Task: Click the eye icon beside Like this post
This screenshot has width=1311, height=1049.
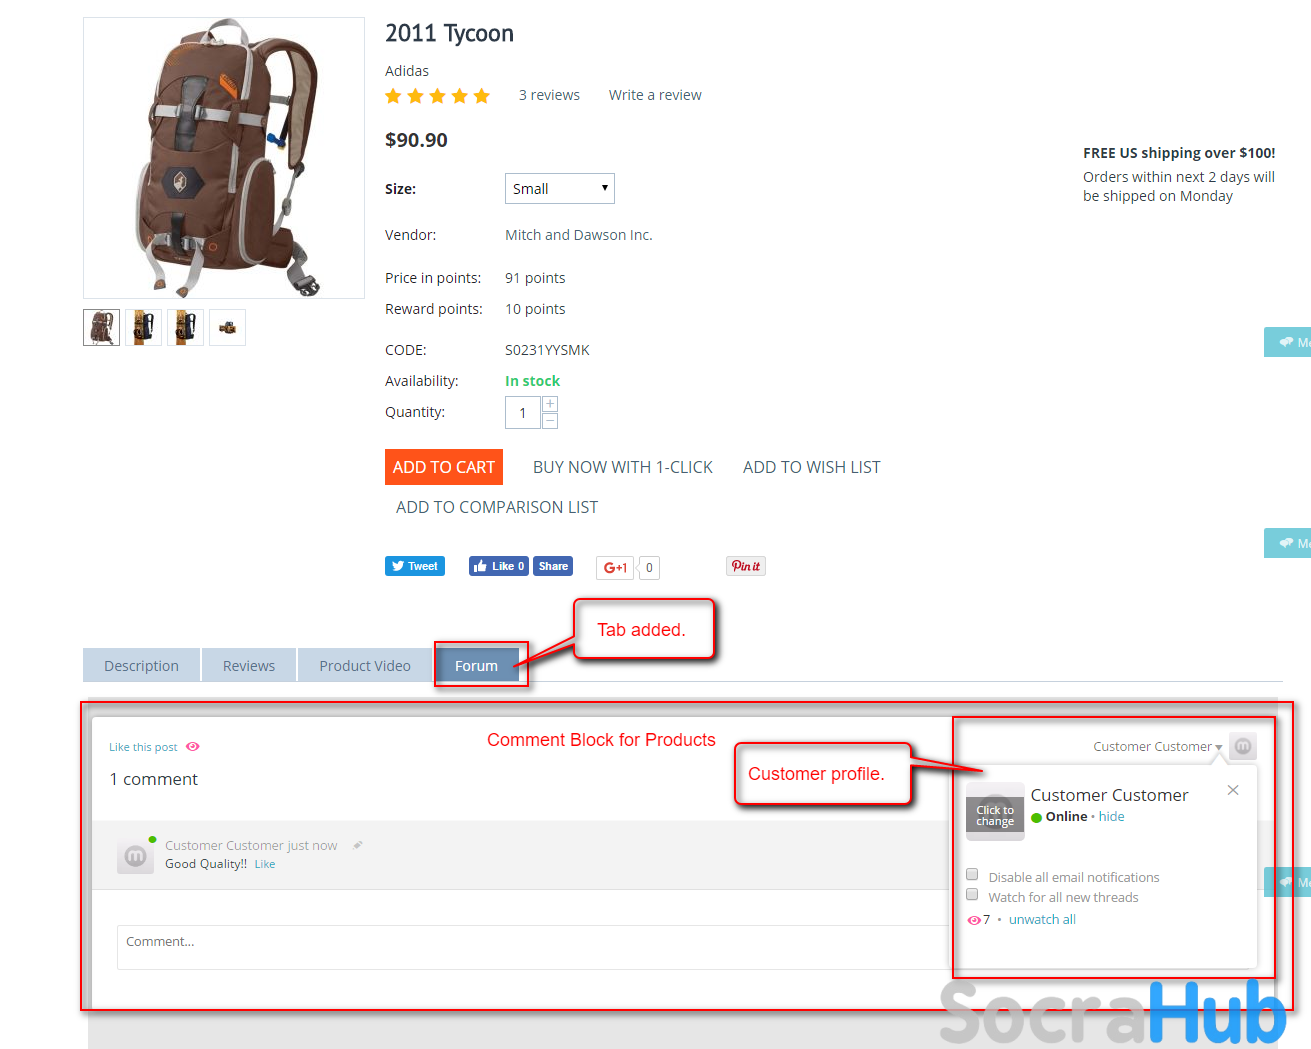Action: [193, 747]
